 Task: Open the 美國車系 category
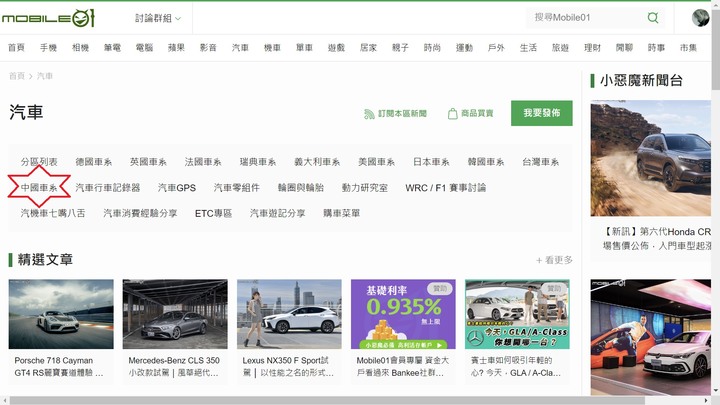coord(377,162)
